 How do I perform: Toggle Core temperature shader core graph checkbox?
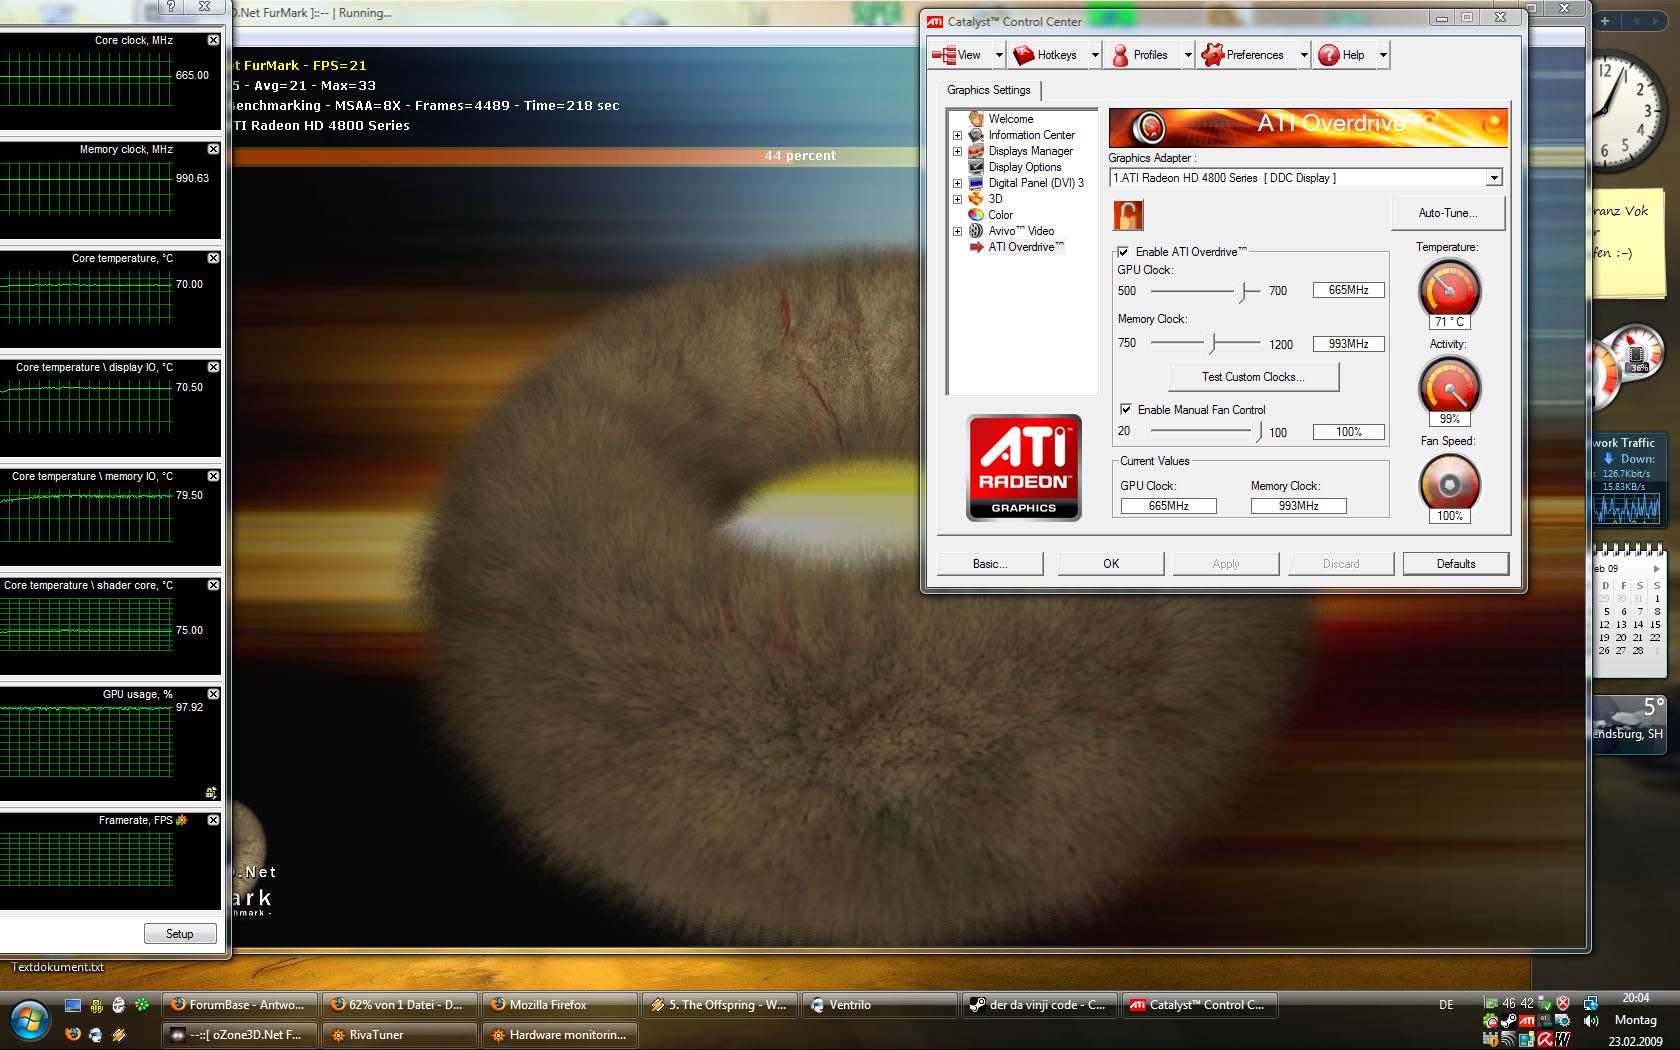(x=213, y=585)
